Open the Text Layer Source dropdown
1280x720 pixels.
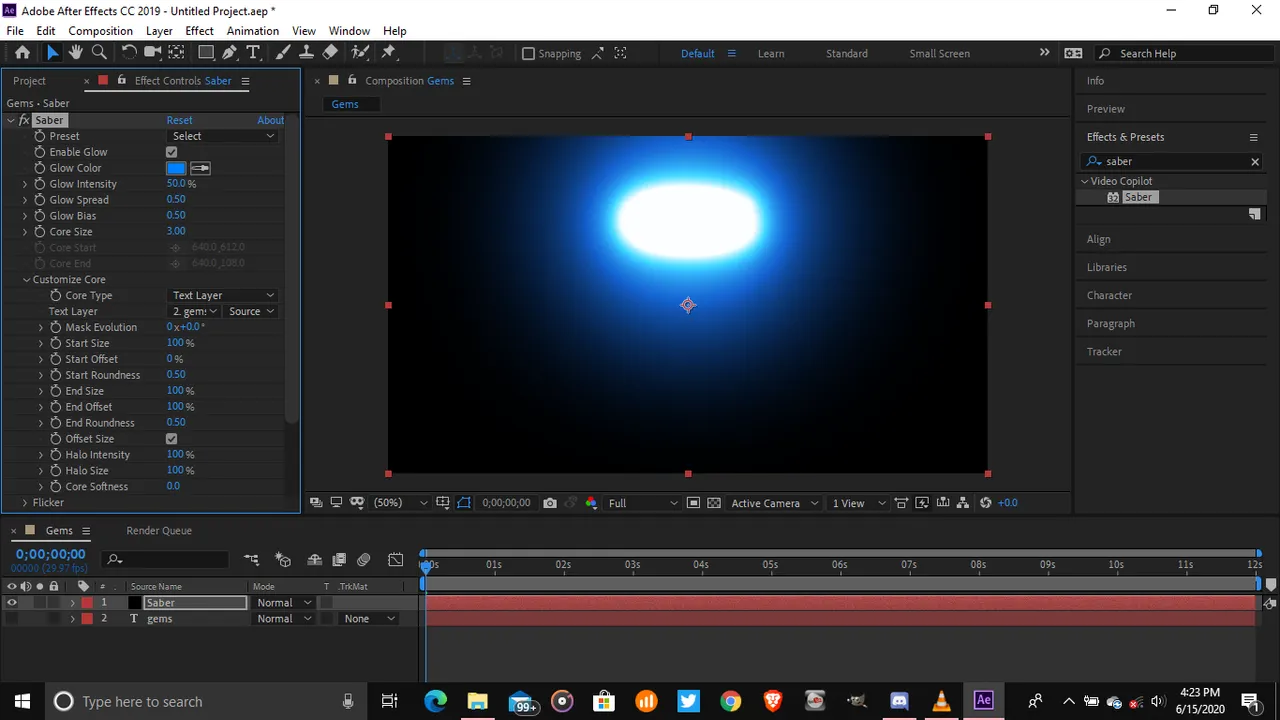pos(251,311)
